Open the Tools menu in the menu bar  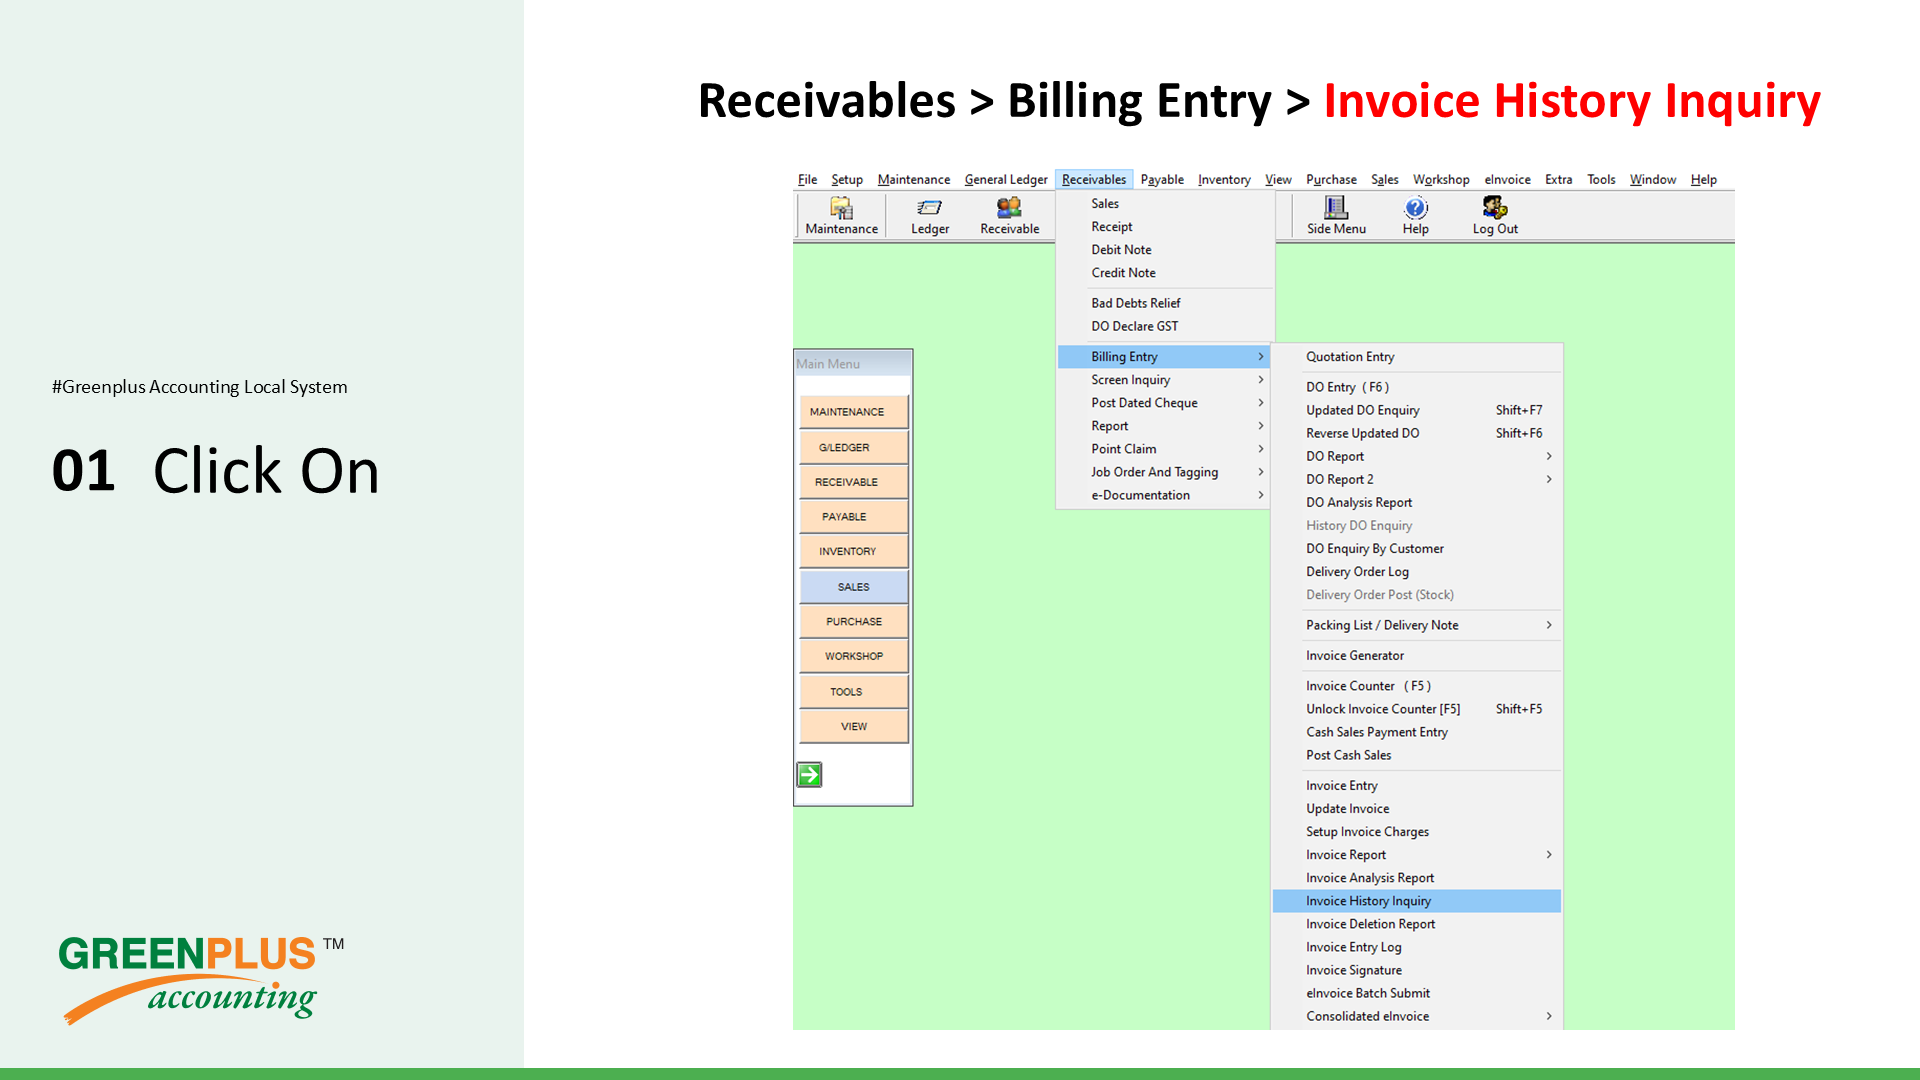[1601, 180]
